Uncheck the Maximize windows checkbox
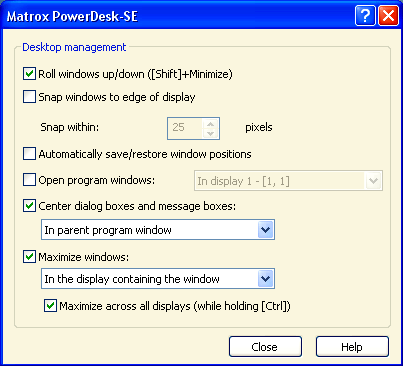 click(29, 257)
